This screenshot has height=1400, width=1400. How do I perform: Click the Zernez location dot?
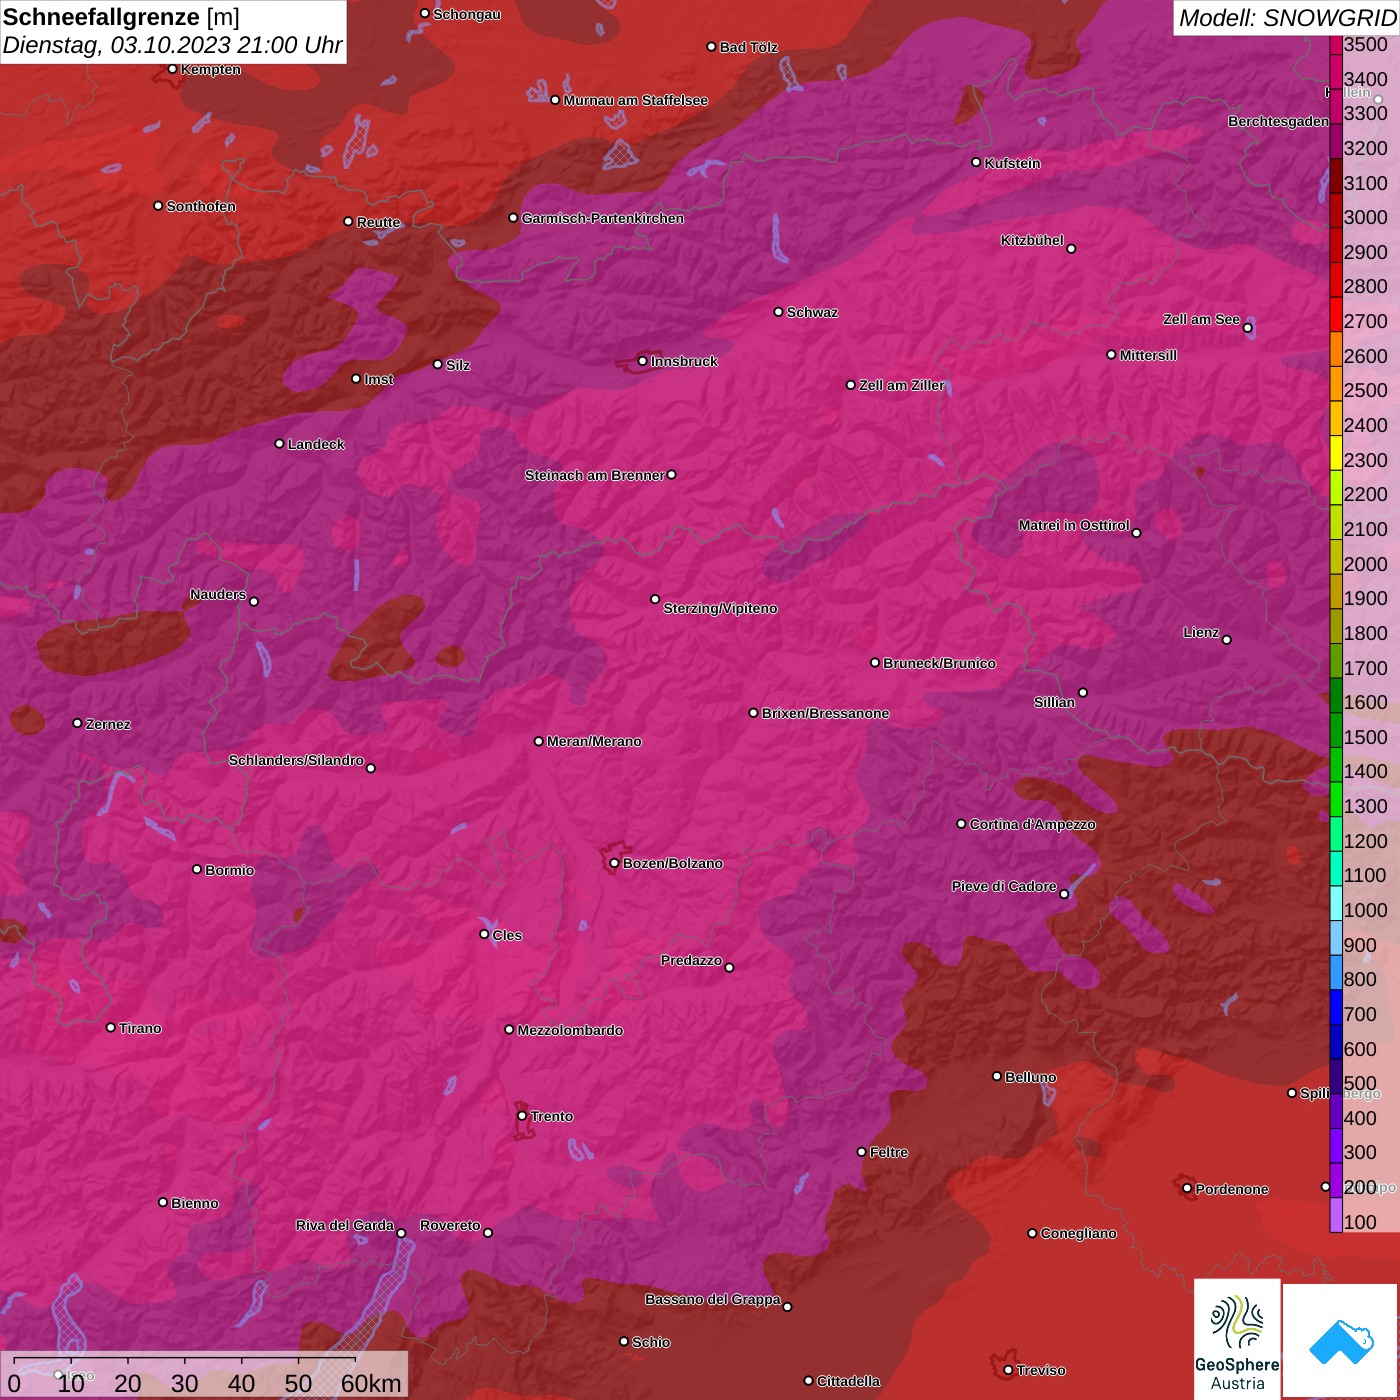(77, 723)
